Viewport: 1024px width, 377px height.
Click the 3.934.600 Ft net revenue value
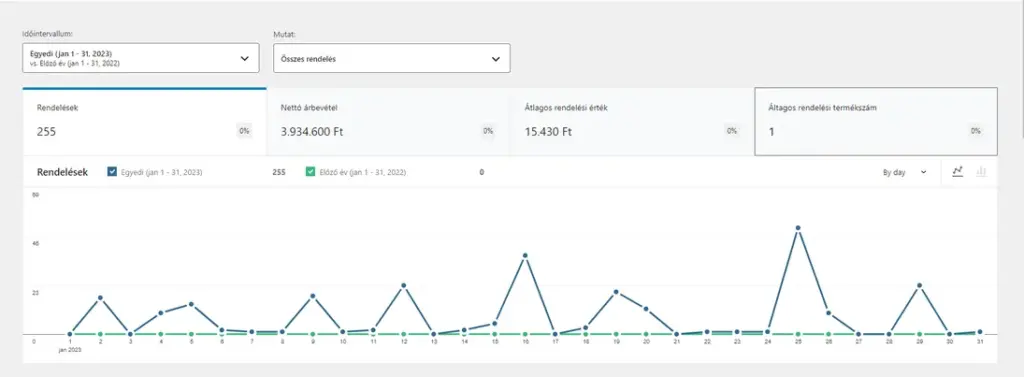pyautogui.click(x=312, y=131)
